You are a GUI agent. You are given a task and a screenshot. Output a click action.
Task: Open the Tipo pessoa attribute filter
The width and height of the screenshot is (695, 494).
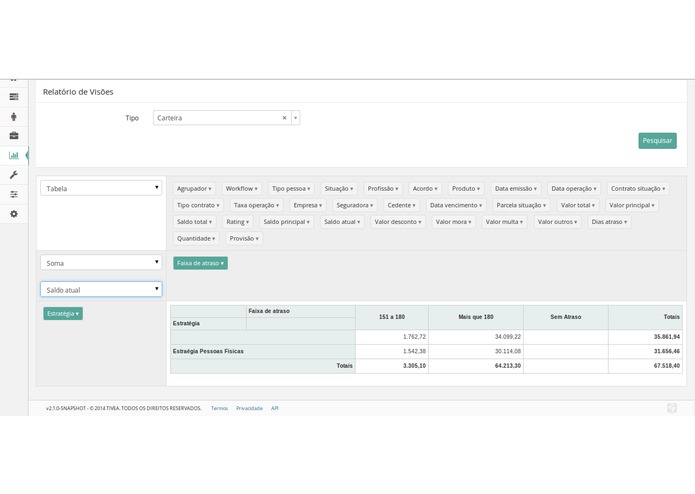[291, 188]
